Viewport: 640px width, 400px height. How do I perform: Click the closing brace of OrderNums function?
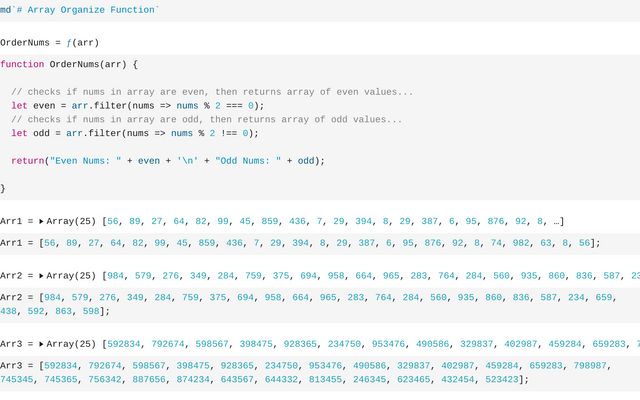point(3,188)
